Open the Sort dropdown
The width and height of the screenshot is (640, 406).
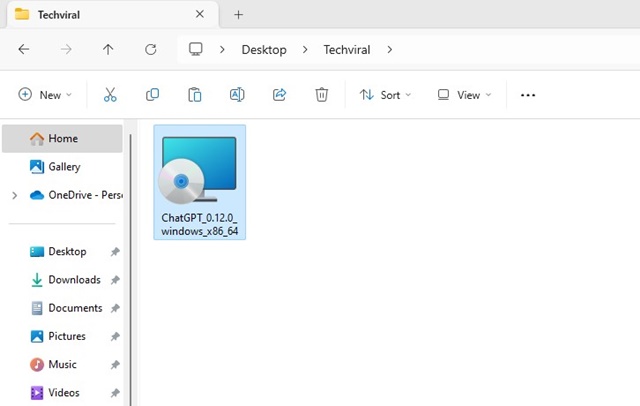[x=385, y=95]
